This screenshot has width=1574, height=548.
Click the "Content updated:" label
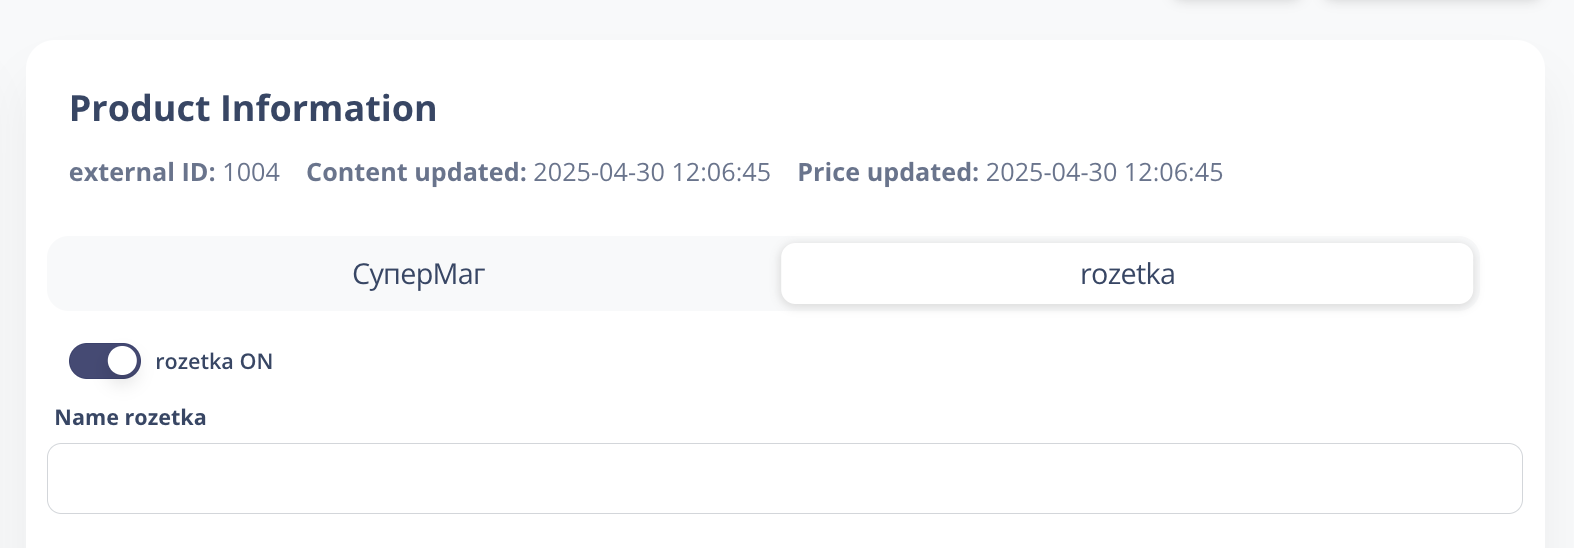click(416, 173)
